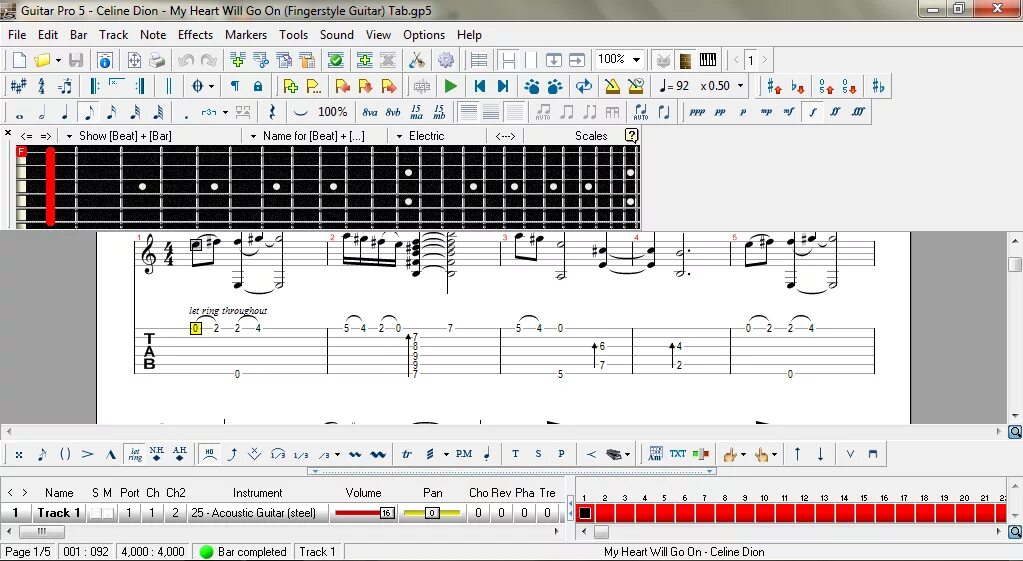Open the key signature icon

coord(18,86)
